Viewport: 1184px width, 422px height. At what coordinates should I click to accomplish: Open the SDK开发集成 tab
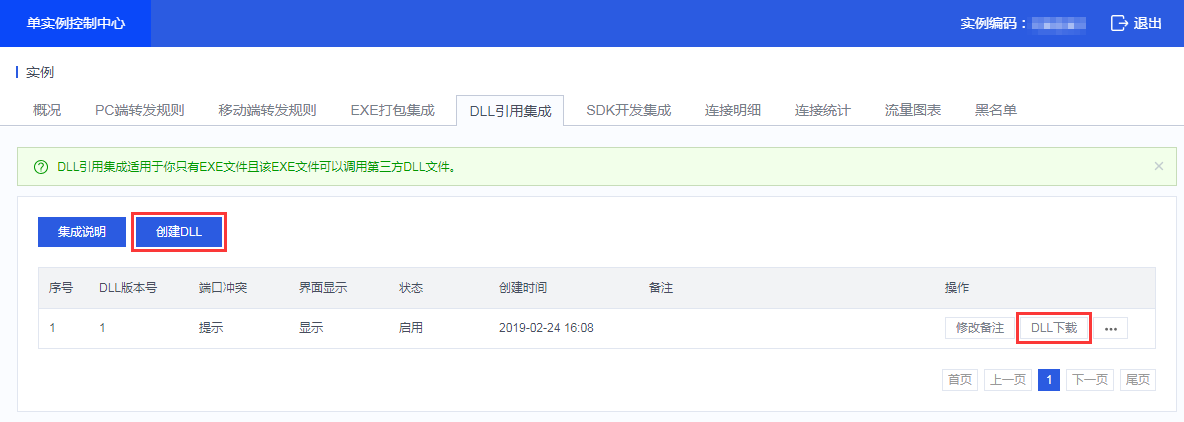[x=628, y=110]
